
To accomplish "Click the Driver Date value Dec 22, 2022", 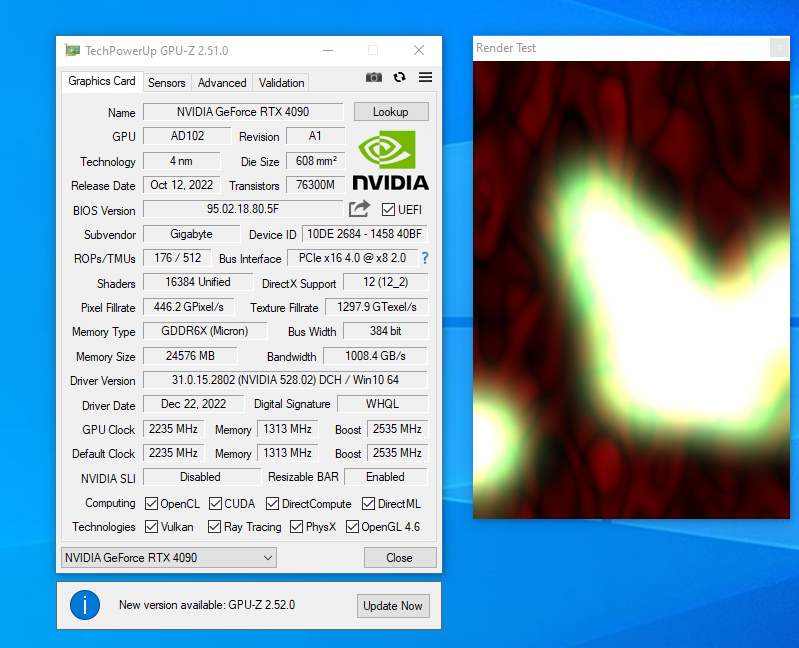I will [x=194, y=404].
